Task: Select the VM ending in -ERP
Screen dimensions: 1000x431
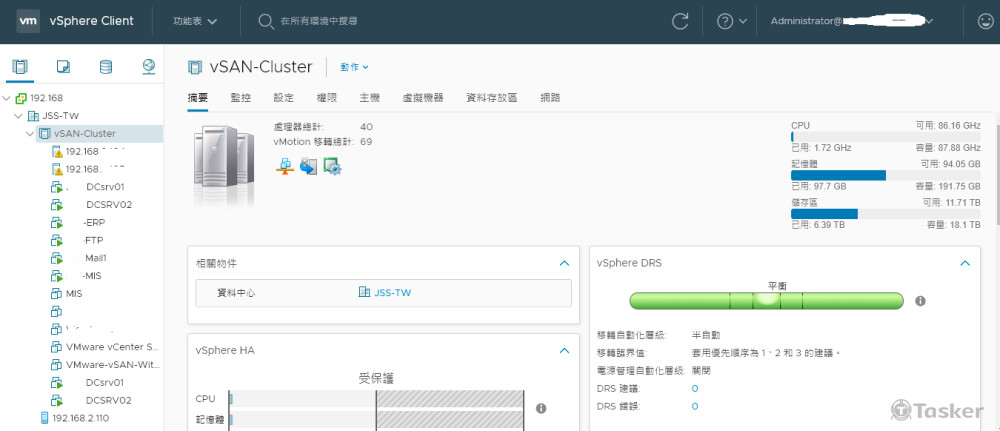Action: tap(94, 223)
